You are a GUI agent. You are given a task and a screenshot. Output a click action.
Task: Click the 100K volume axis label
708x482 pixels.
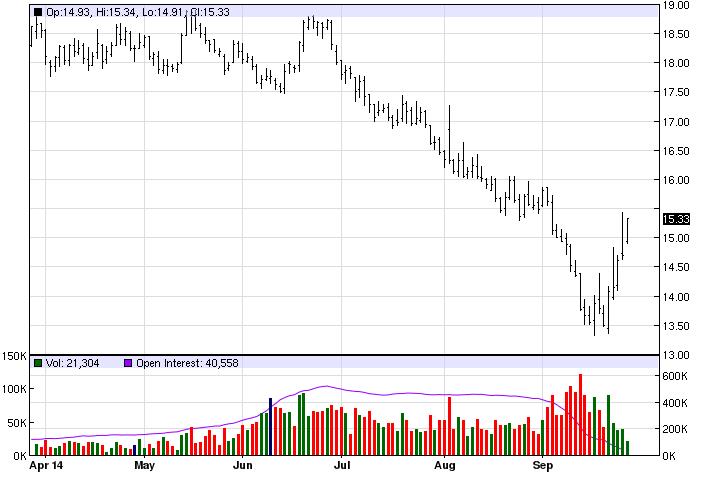pos(14,389)
